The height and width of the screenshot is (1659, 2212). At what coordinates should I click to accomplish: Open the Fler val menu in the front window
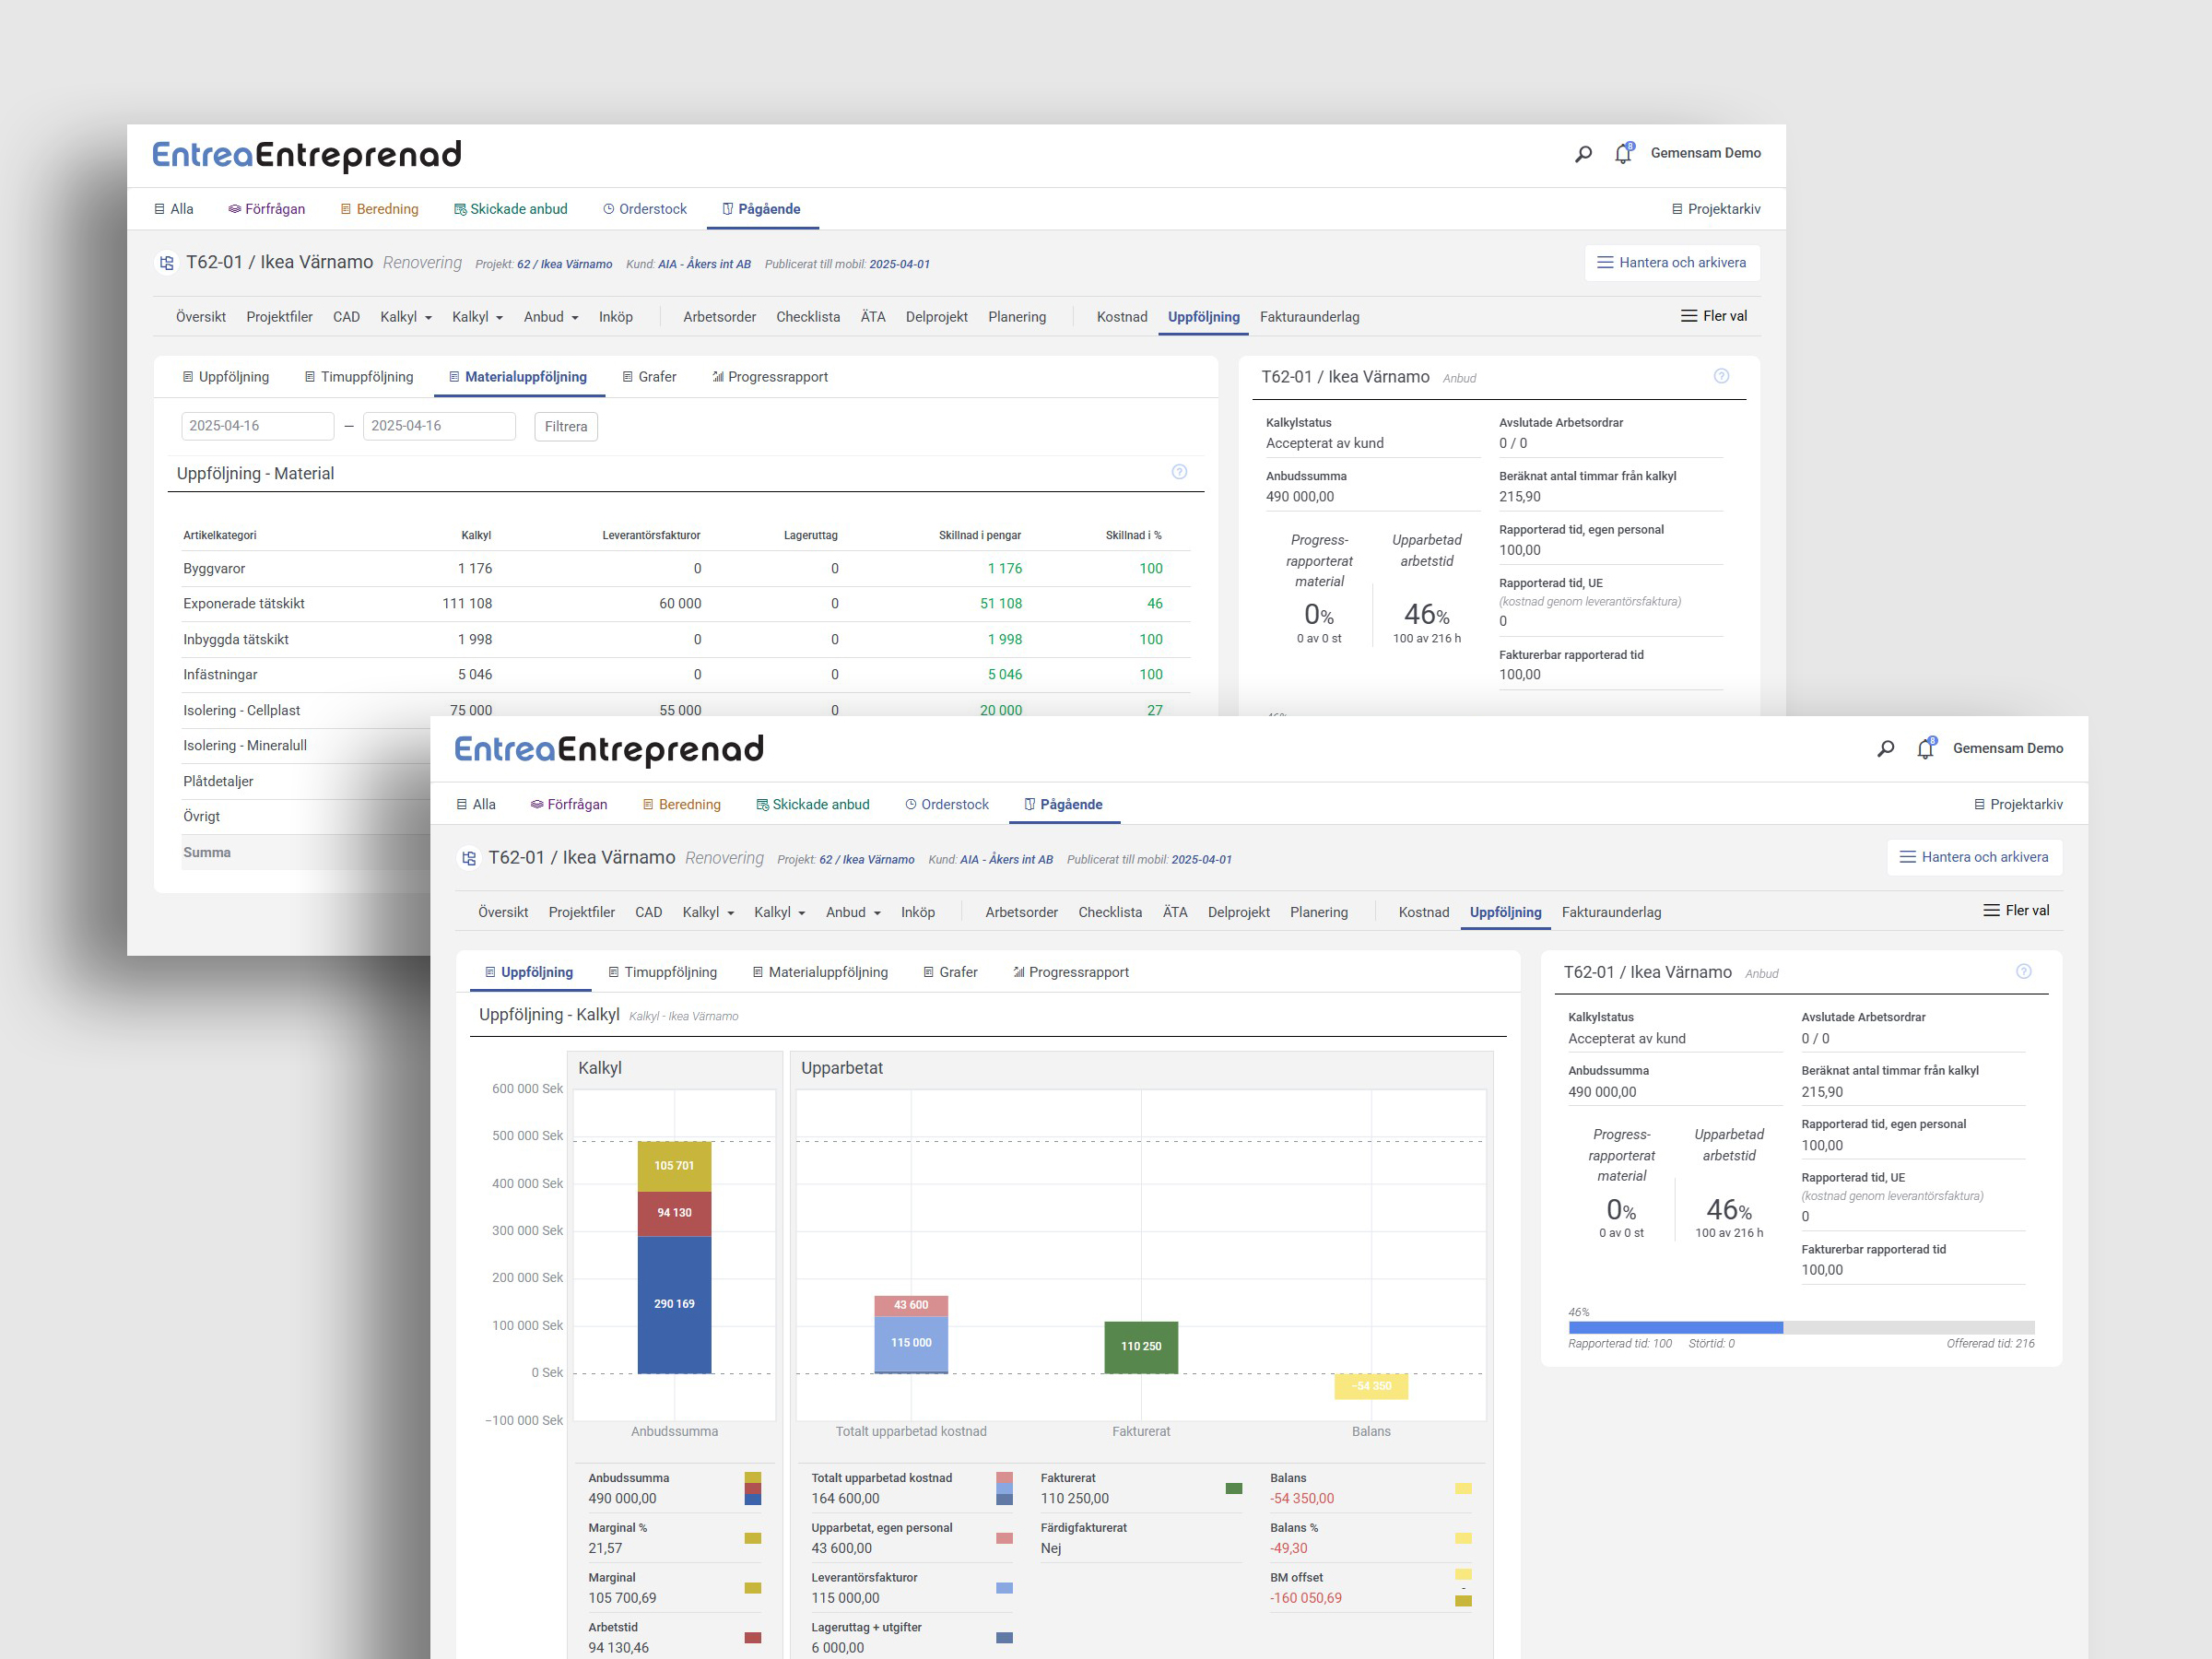2016,910
